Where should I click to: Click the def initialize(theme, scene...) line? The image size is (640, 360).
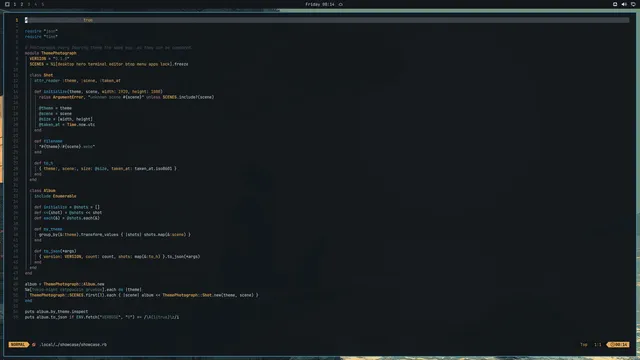coord(98,91)
